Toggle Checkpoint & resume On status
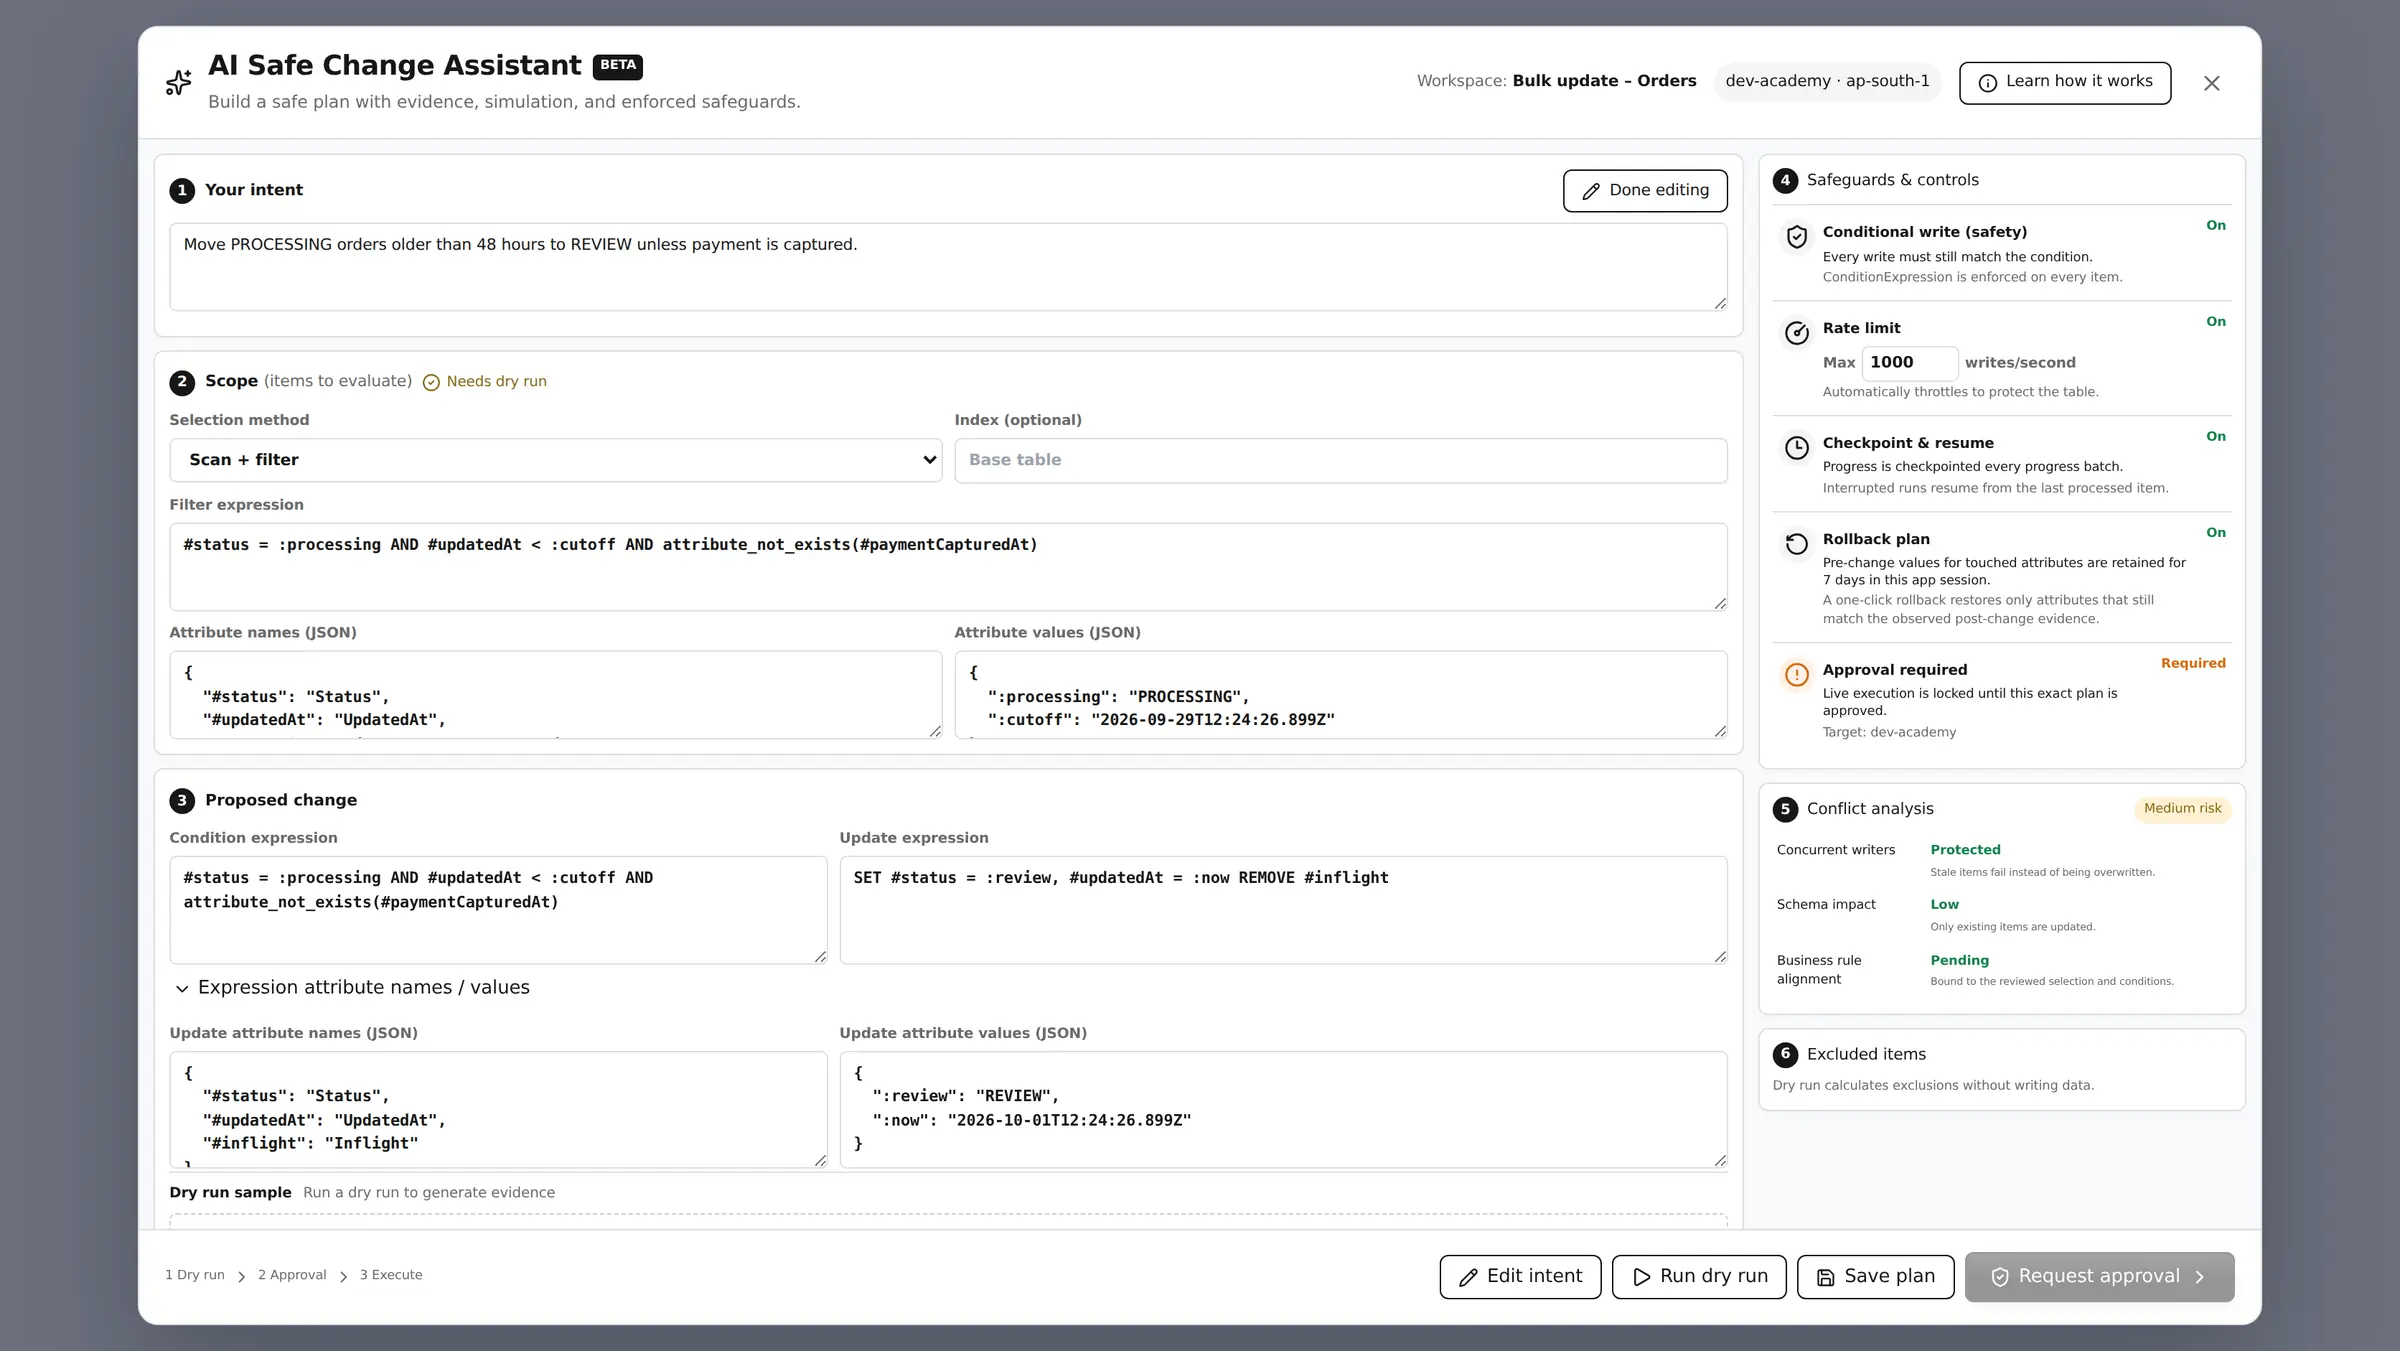The height and width of the screenshot is (1351, 2400). point(2216,436)
